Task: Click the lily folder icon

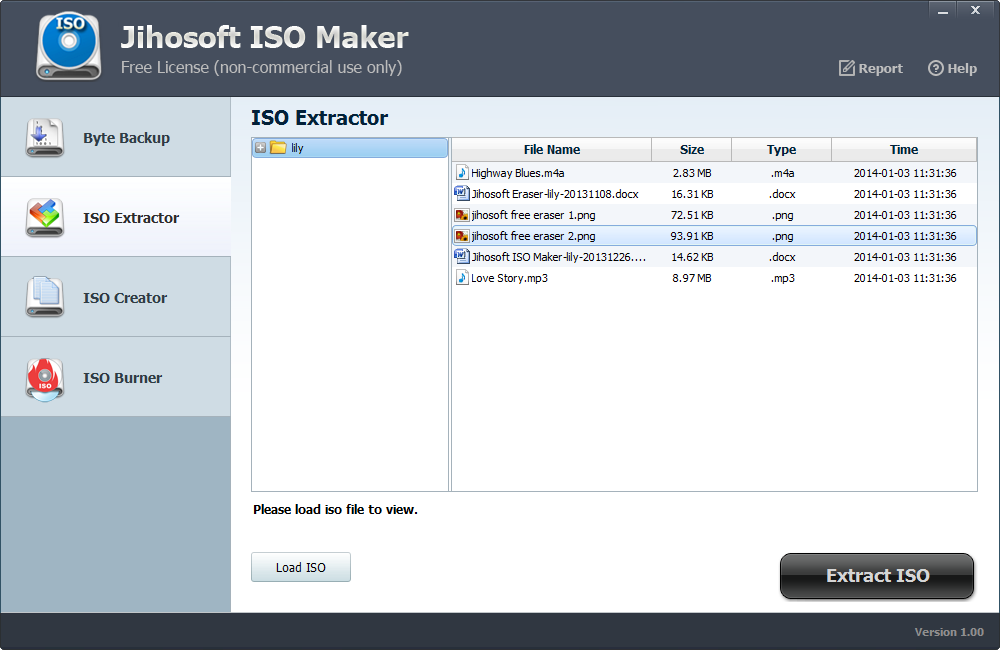Action: [278, 148]
